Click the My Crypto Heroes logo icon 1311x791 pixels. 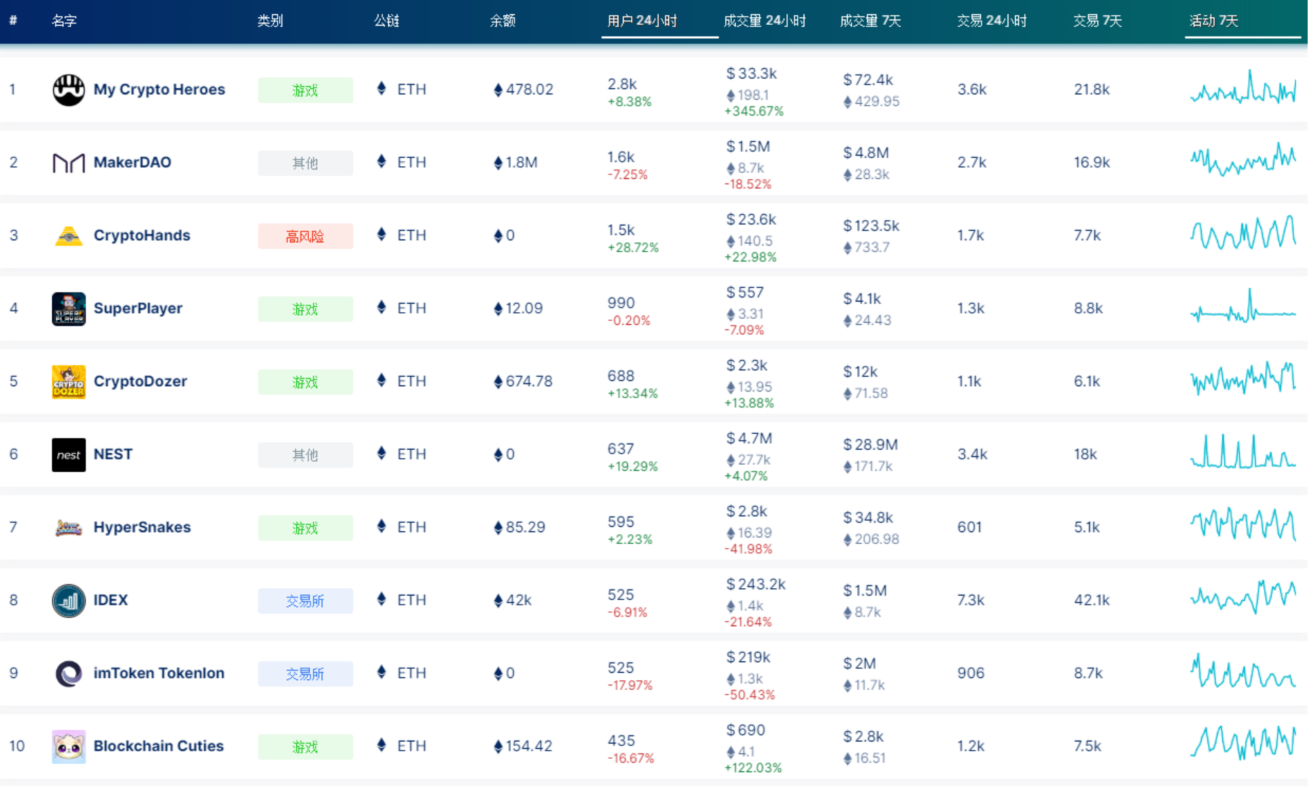[69, 90]
